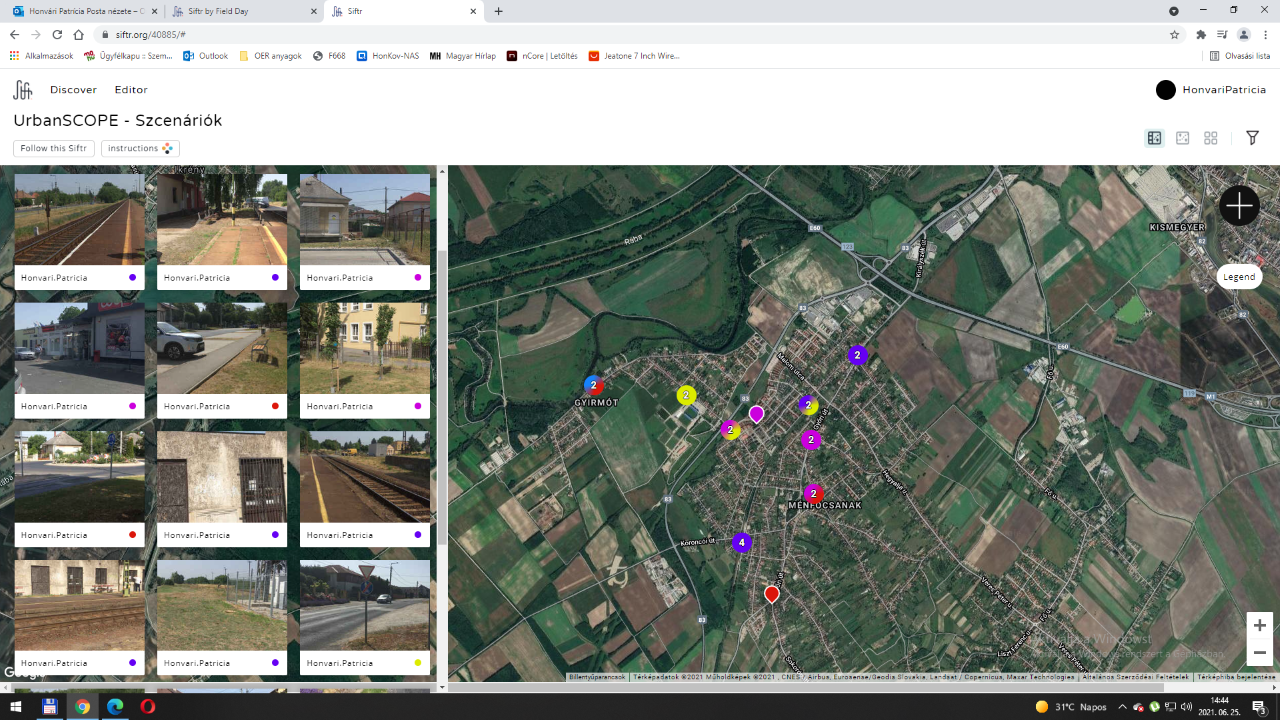The width and height of the screenshot is (1280, 720).
Task: Open Opera from the taskbar
Action: pos(147,706)
